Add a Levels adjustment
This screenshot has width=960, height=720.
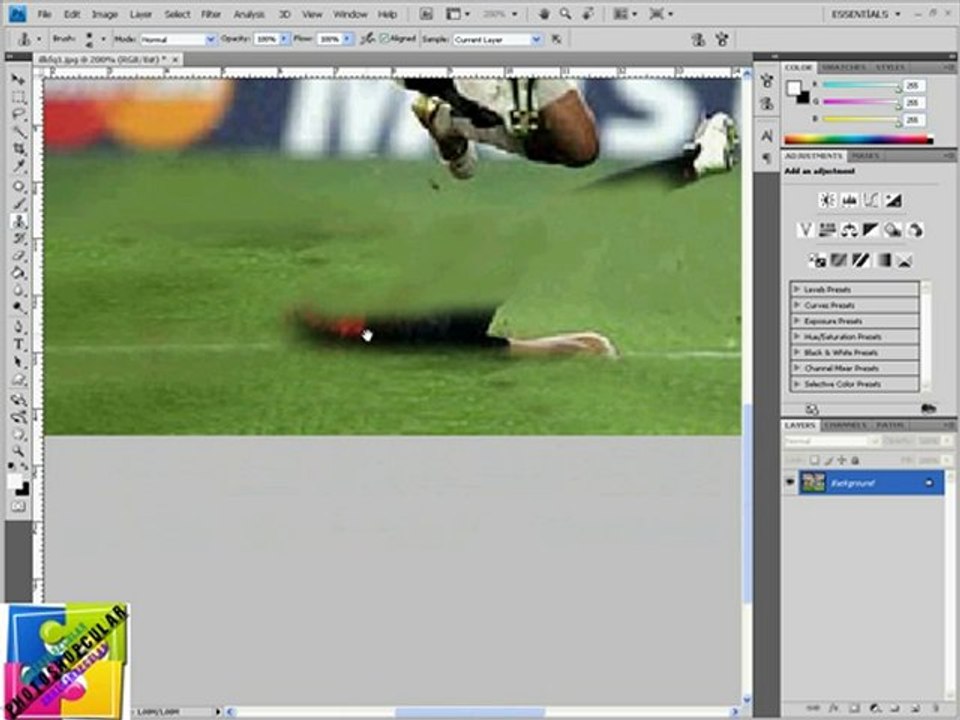coord(849,200)
